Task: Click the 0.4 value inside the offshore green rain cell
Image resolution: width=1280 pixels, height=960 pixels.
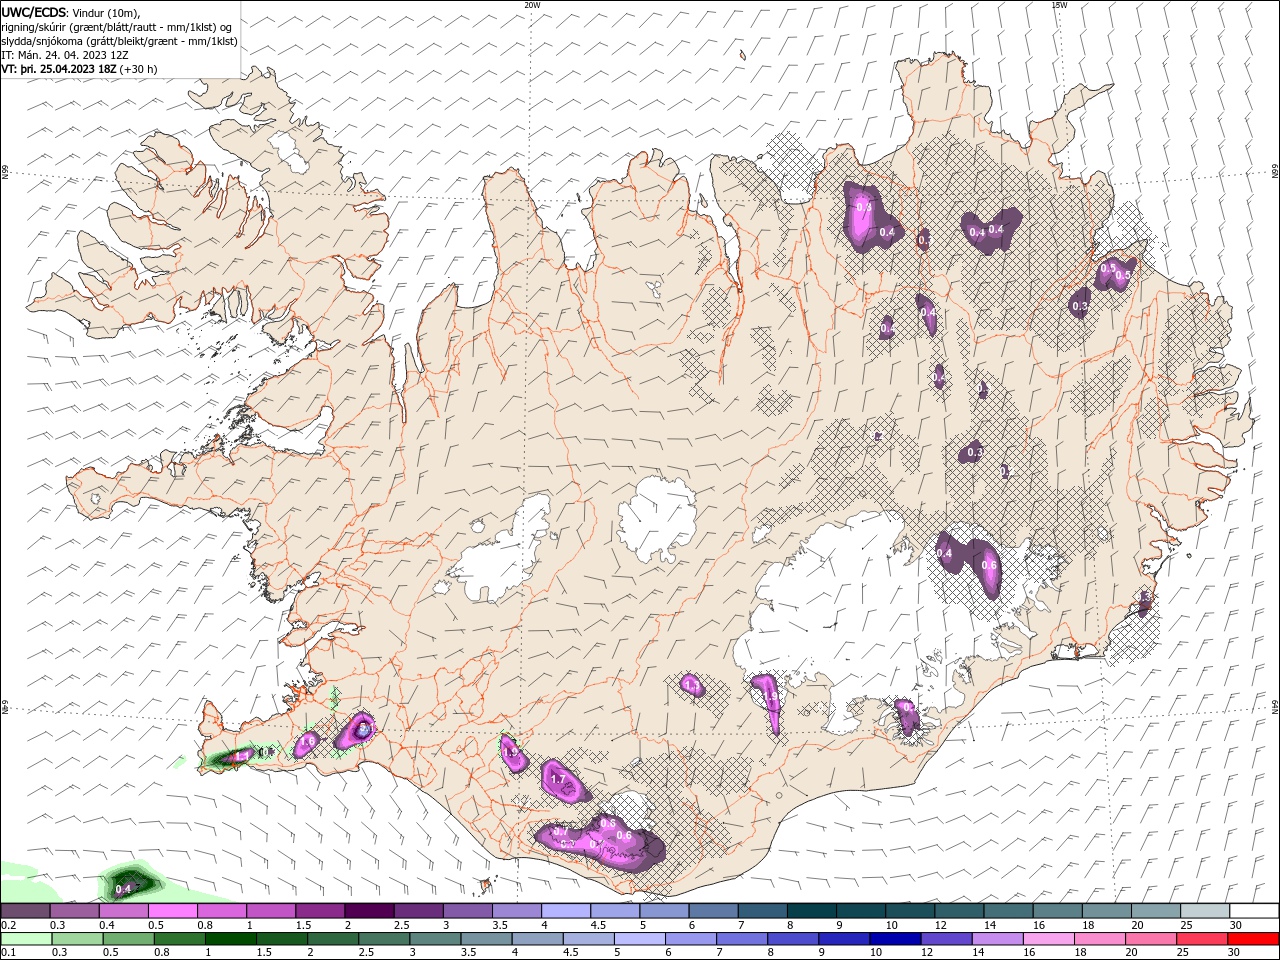Action: [124, 888]
